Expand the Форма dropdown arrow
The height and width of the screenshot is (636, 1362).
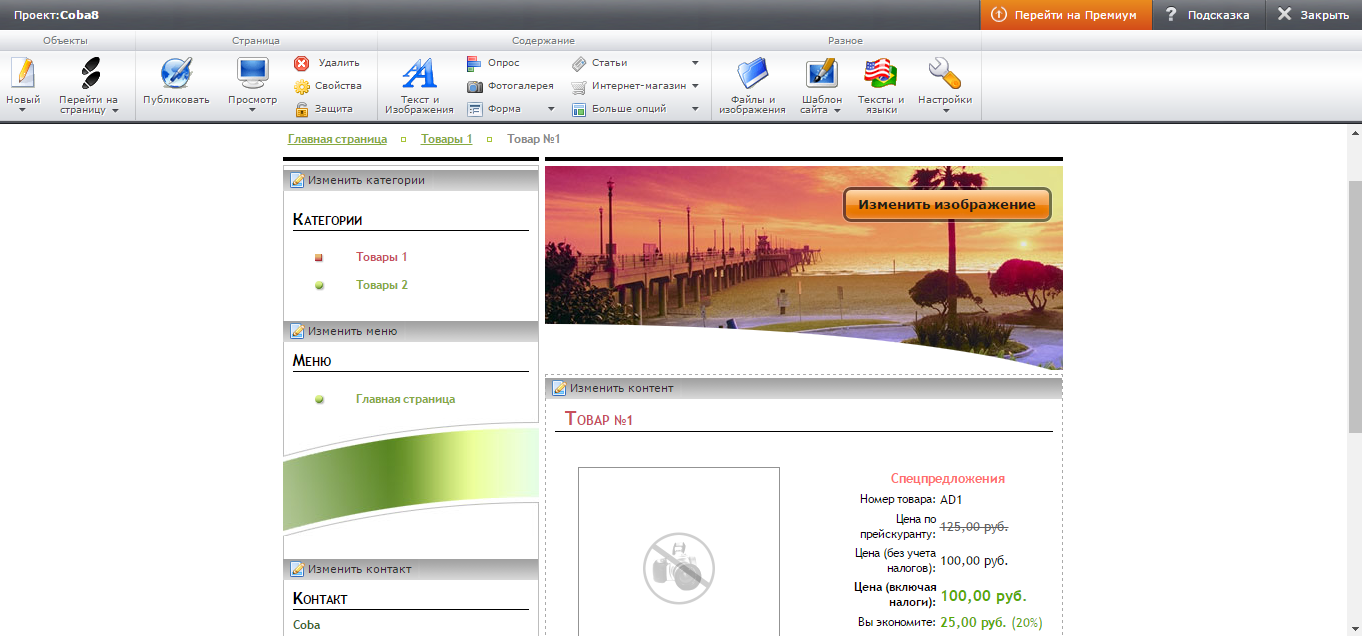549,109
